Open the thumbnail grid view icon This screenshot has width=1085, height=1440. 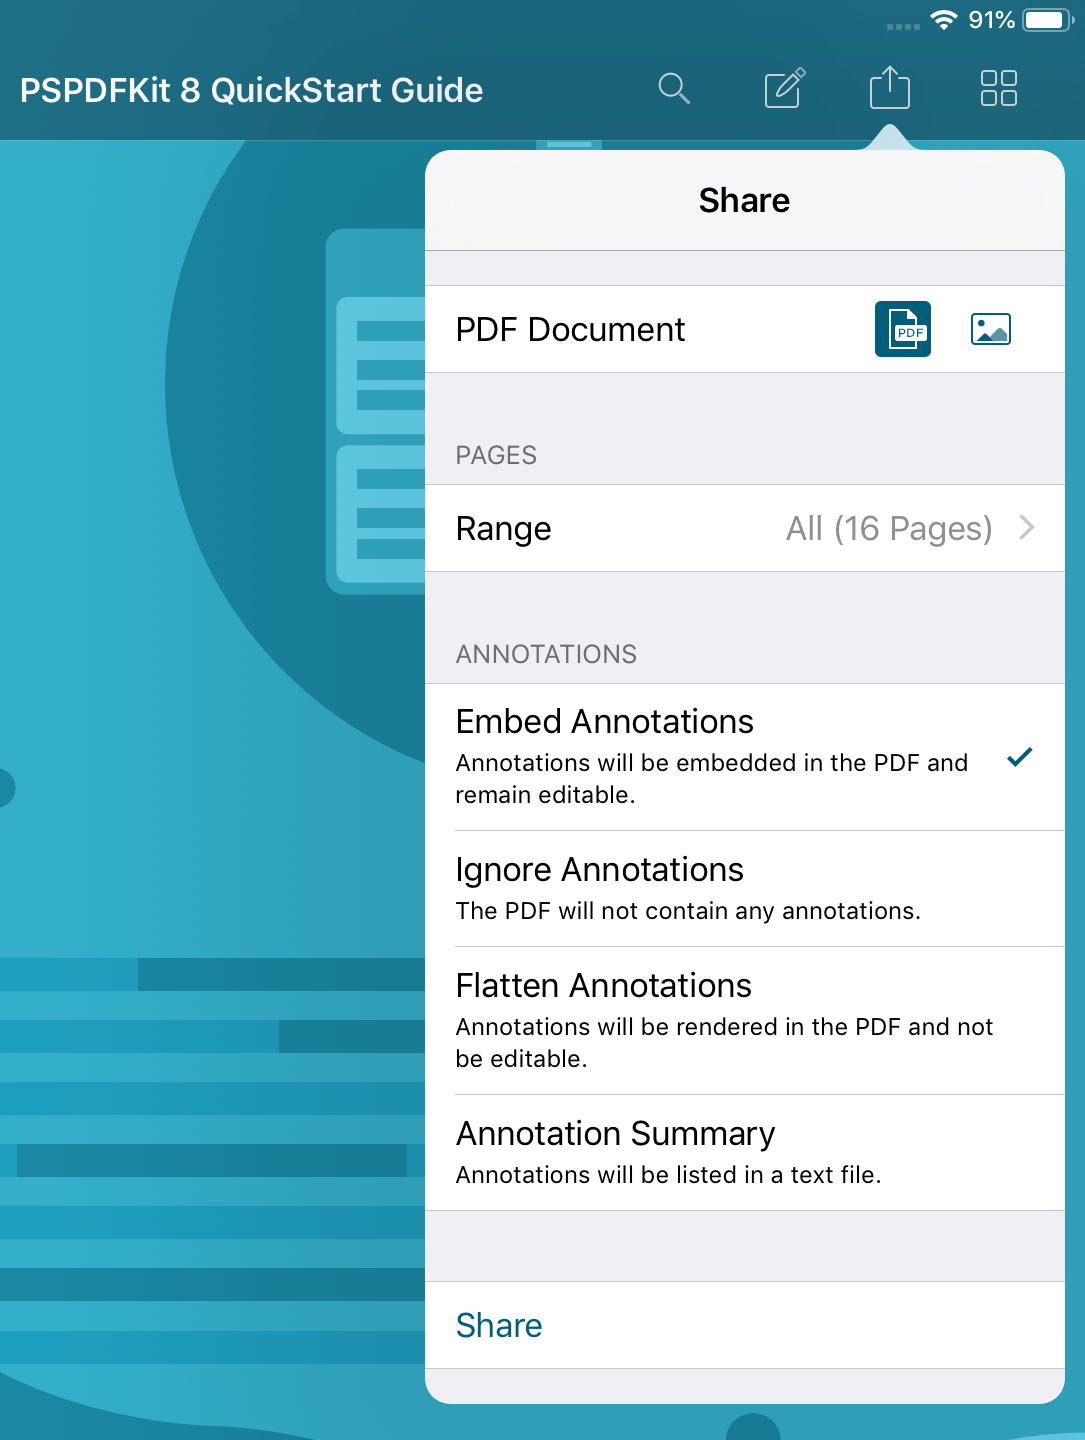(x=998, y=89)
